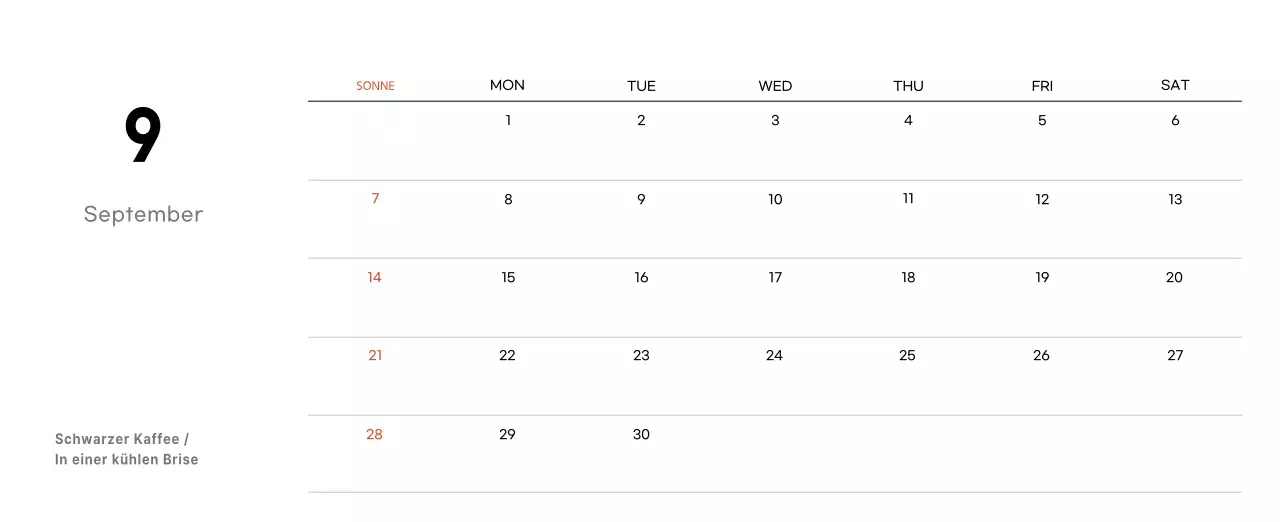The width and height of the screenshot is (1280, 522).
Task: Select date 30 under TUE
Action: pyautogui.click(x=641, y=435)
